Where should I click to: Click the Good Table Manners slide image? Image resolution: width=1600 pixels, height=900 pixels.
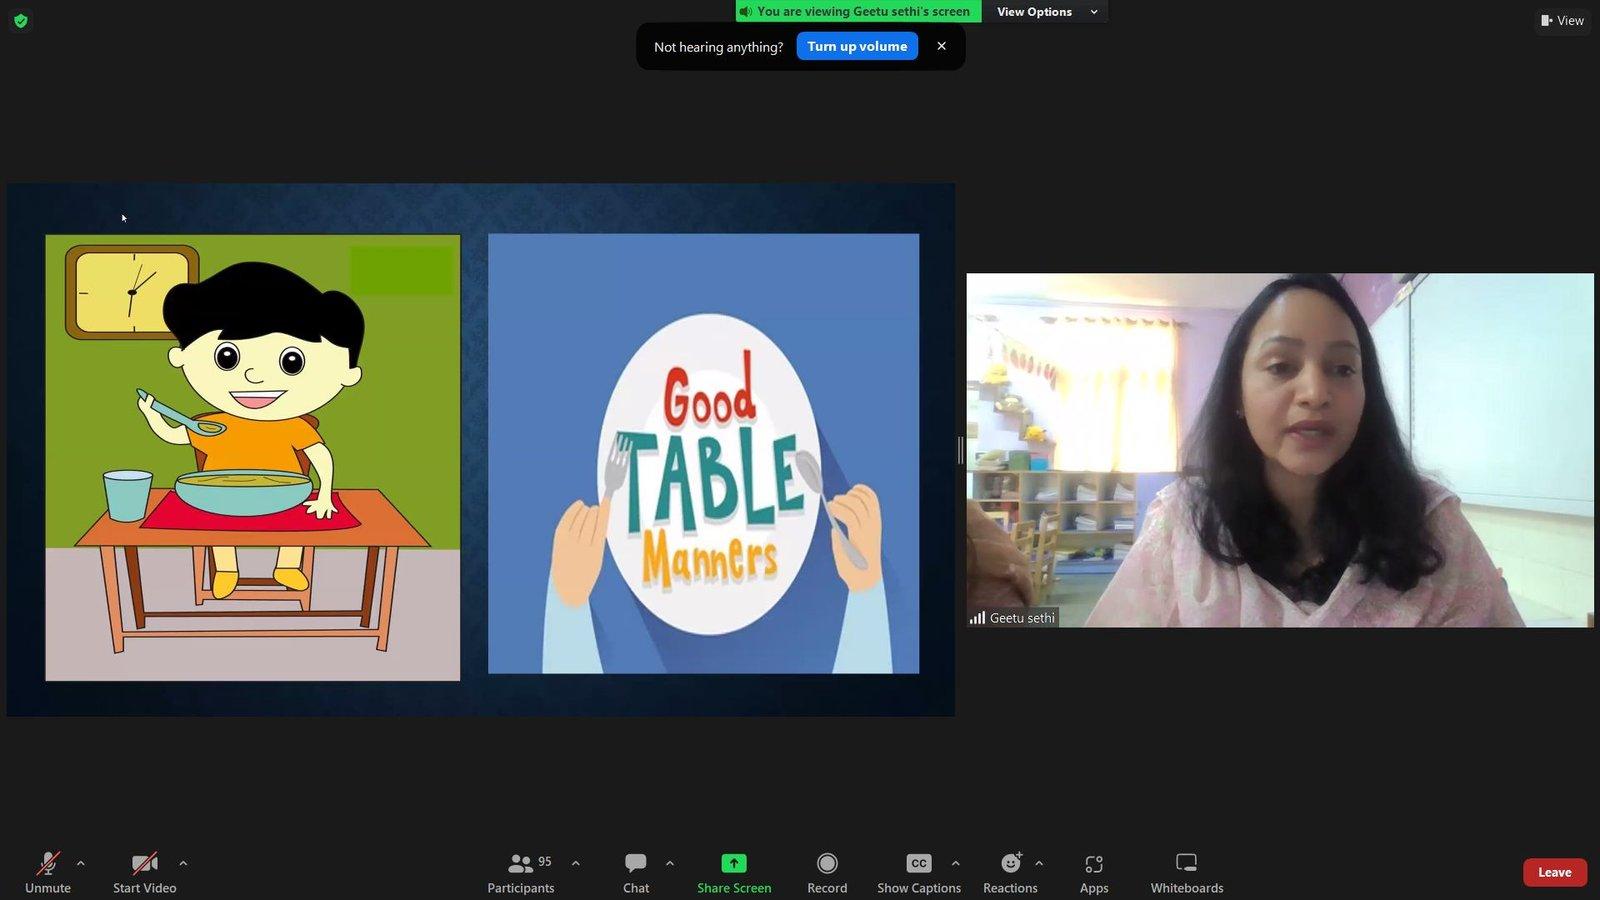703,453
